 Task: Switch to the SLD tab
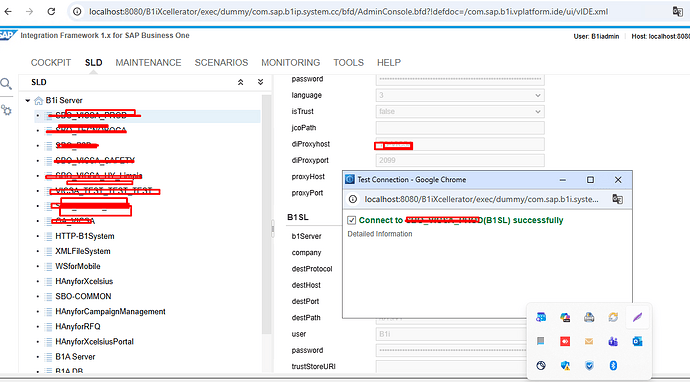[x=94, y=62]
